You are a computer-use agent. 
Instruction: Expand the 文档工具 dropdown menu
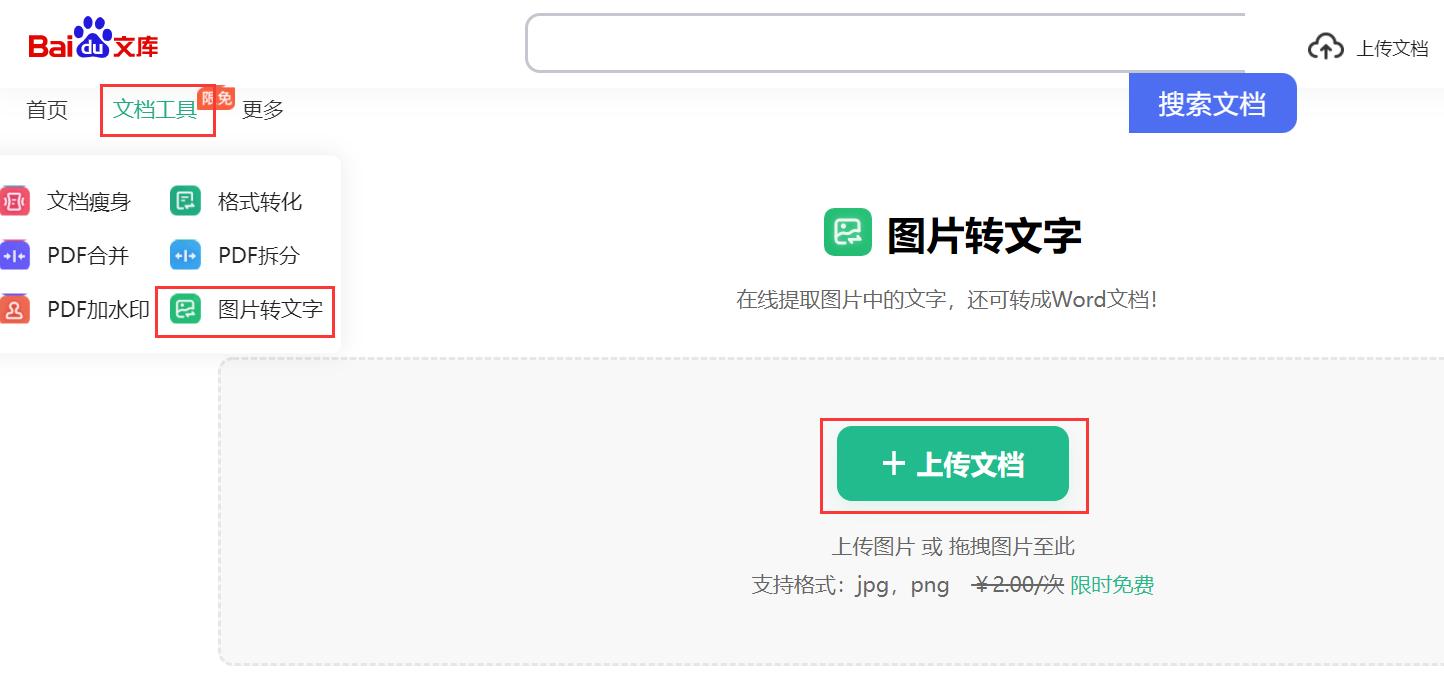[x=155, y=110]
